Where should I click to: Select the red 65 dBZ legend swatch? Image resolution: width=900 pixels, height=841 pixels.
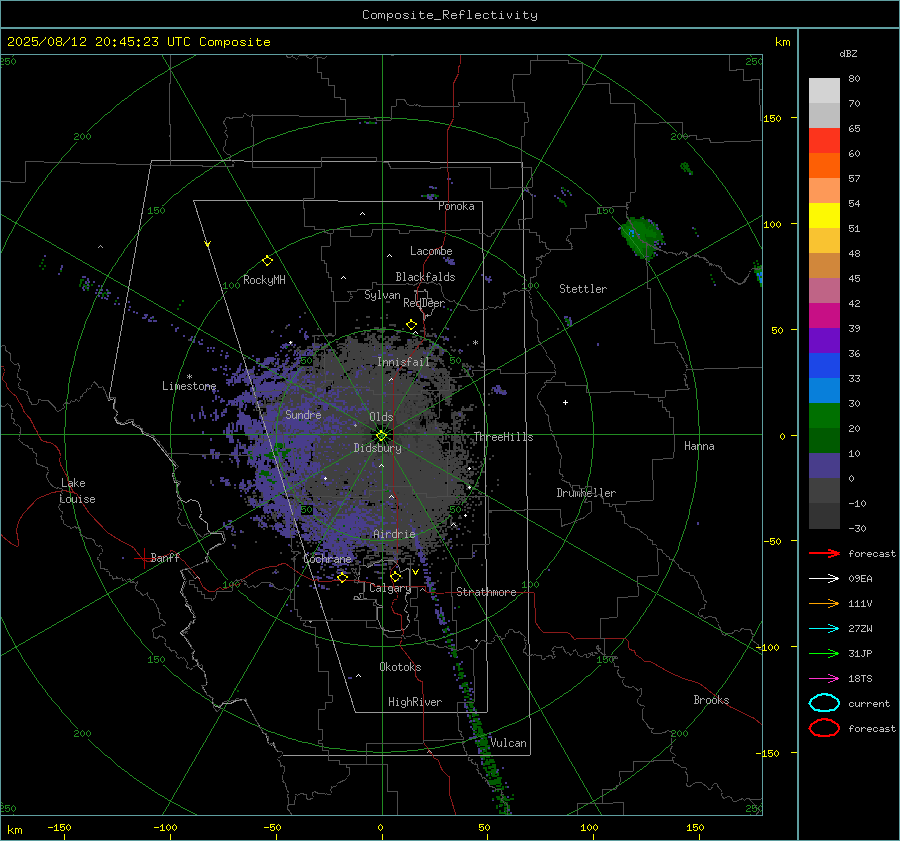(824, 141)
